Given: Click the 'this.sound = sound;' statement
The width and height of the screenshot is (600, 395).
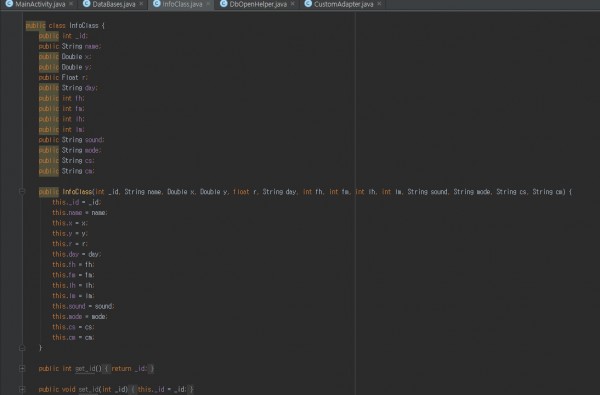Looking at the screenshot, I should click(83, 306).
